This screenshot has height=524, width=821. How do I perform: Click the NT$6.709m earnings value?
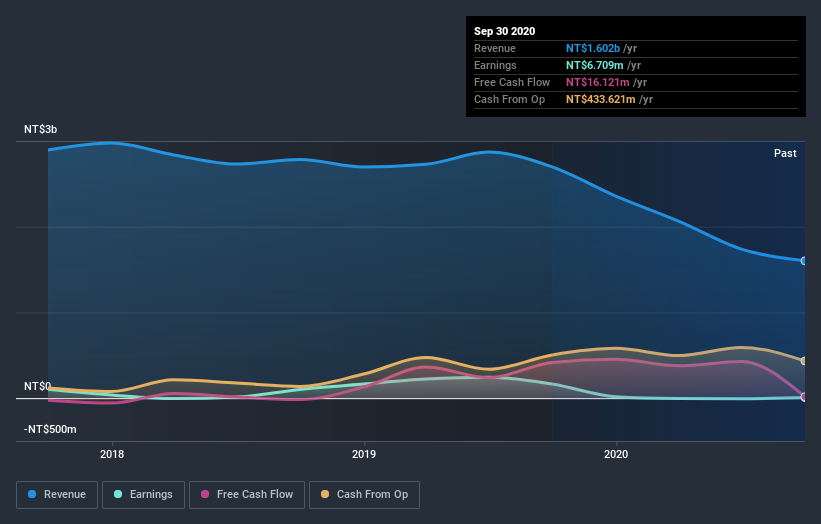[594, 65]
